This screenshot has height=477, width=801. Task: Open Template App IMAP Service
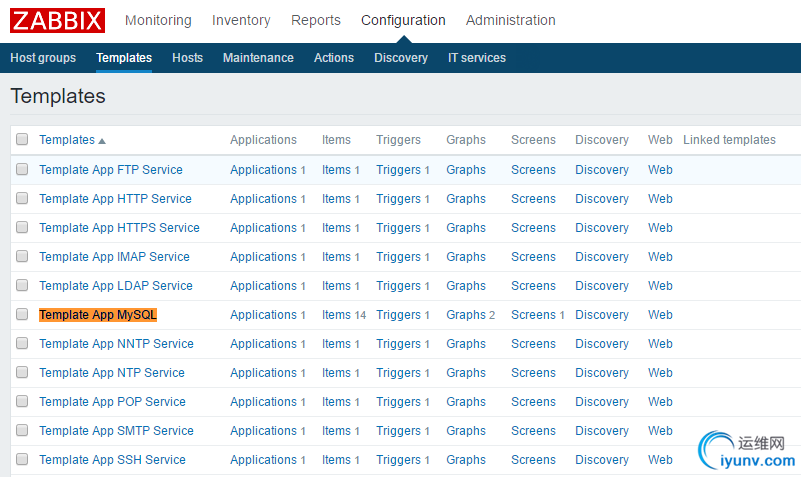[x=114, y=257]
